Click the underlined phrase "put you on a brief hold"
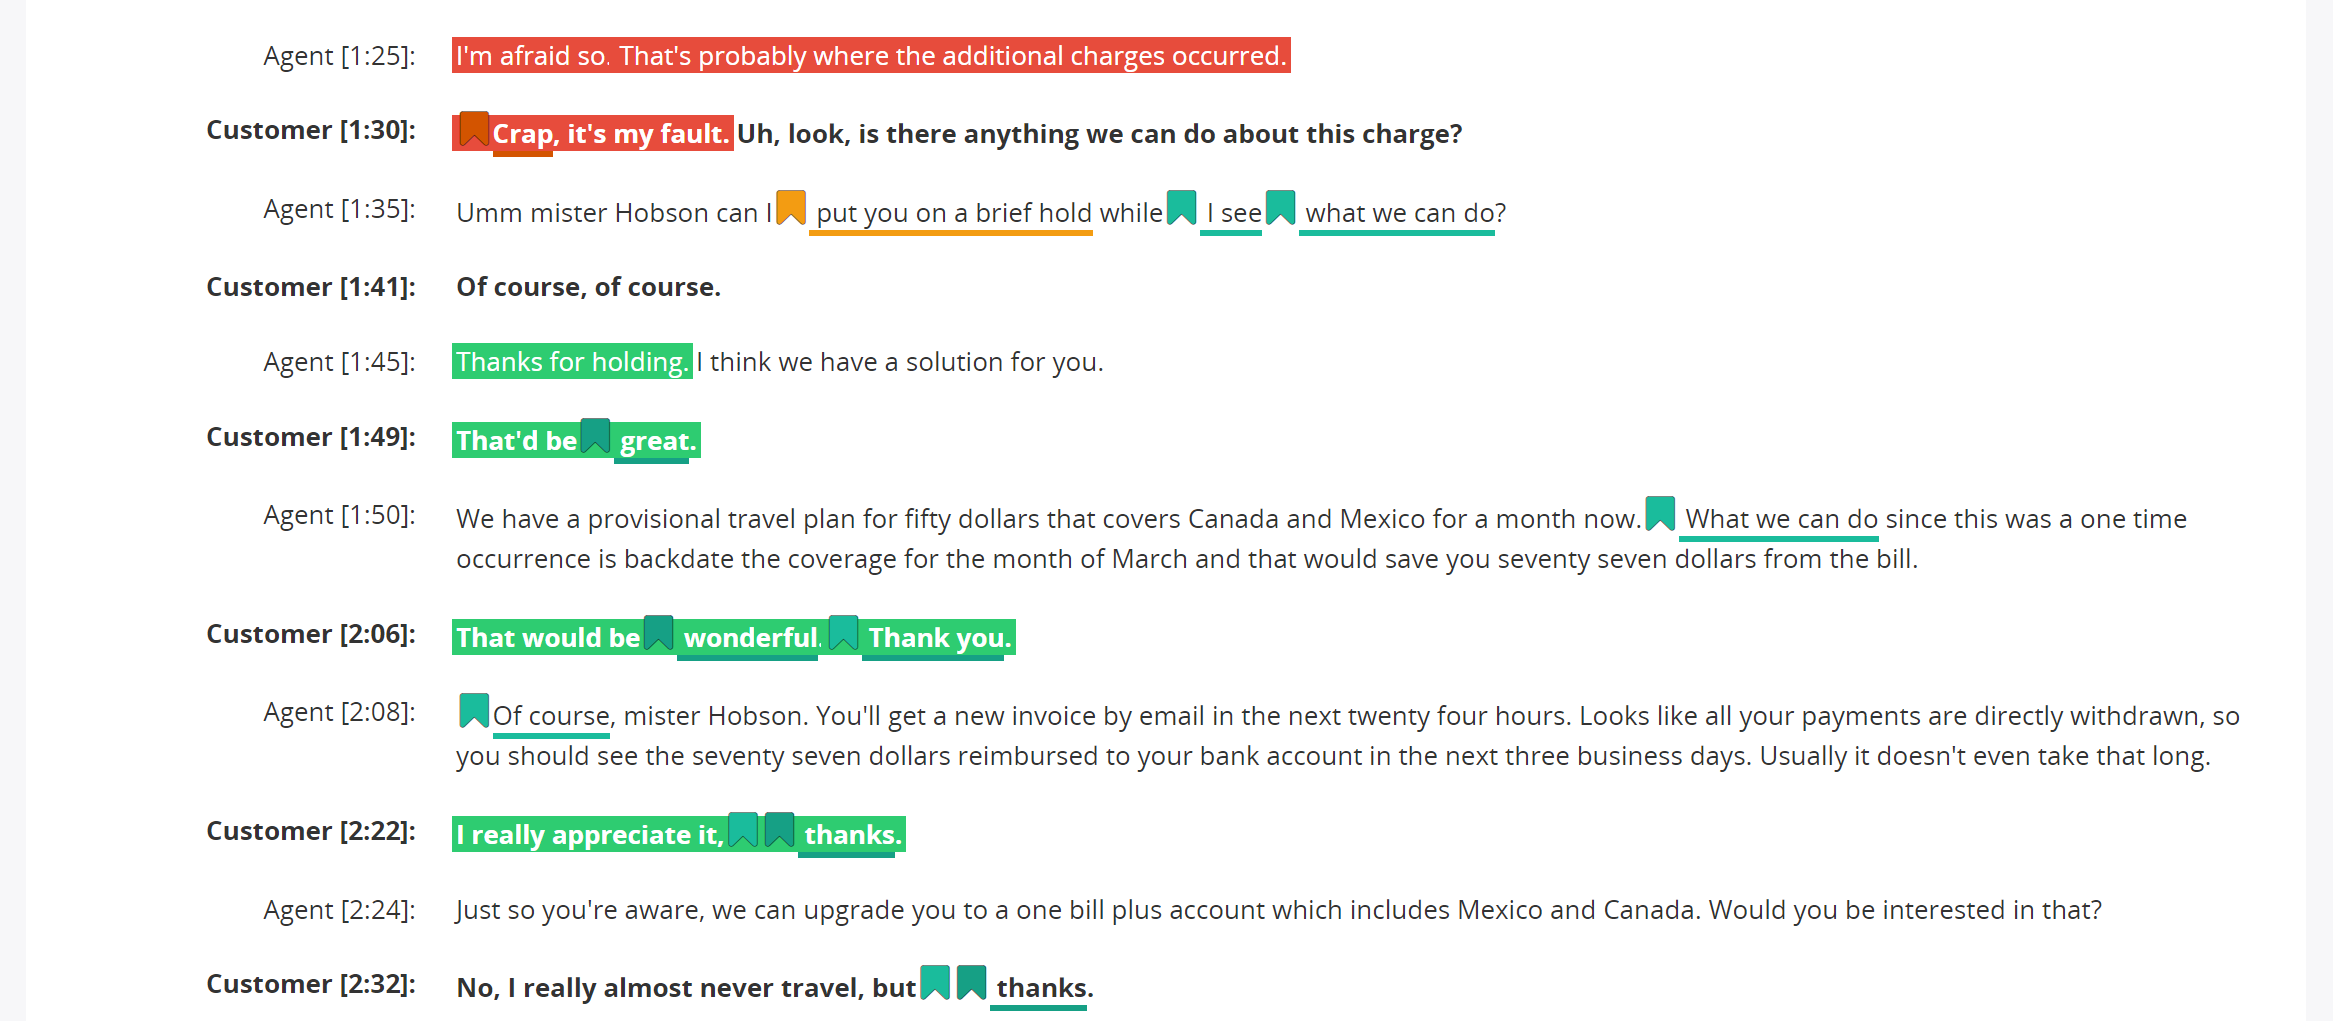Viewport: 2333px width, 1021px height. [x=953, y=213]
